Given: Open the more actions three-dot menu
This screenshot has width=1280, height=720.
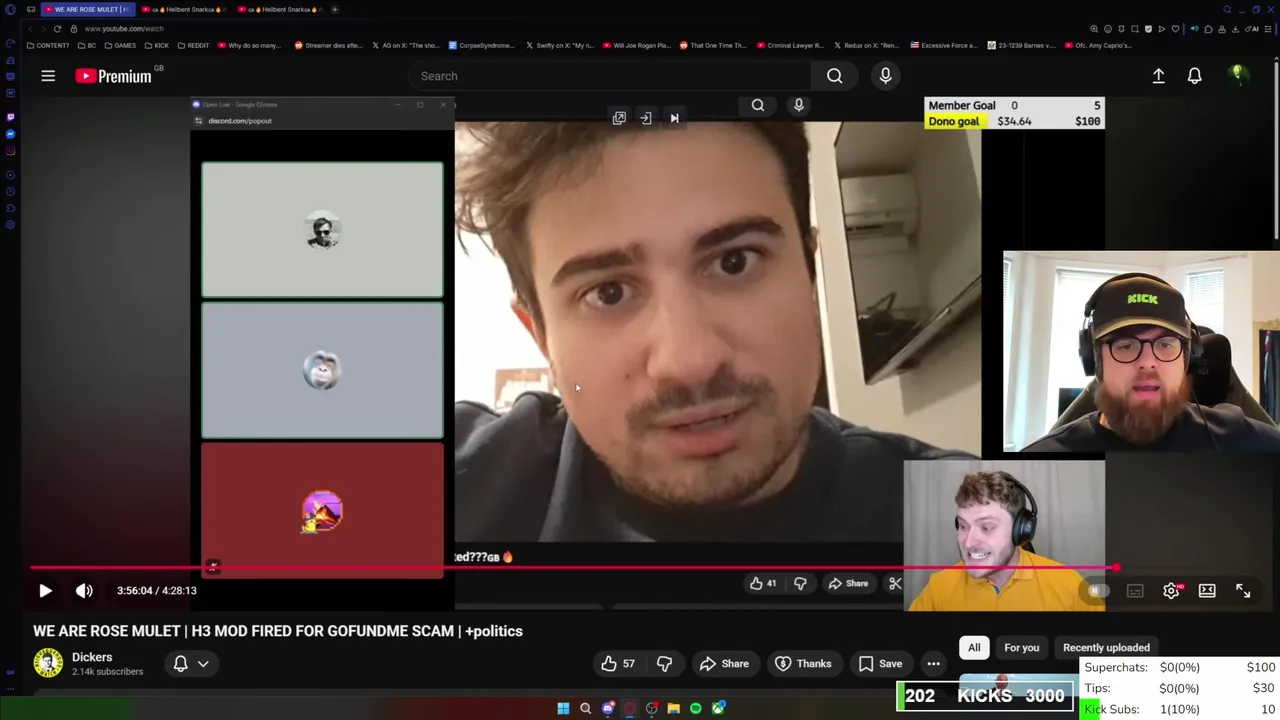Looking at the screenshot, I should 933,664.
